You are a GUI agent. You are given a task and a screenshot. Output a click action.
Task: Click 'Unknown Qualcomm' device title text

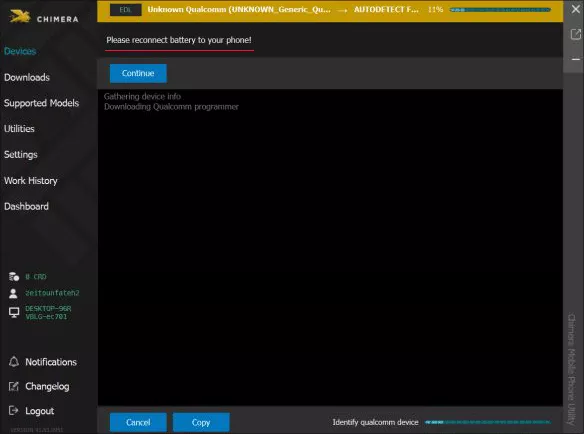click(x=239, y=9)
